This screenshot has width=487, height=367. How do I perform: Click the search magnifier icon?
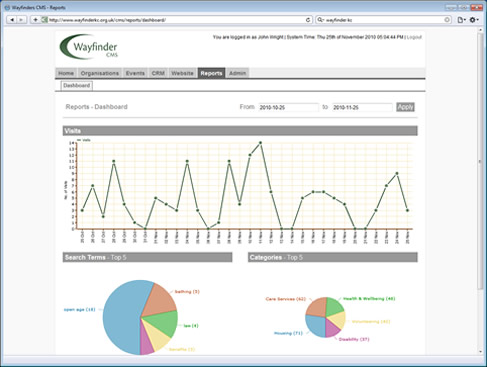coord(320,20)
